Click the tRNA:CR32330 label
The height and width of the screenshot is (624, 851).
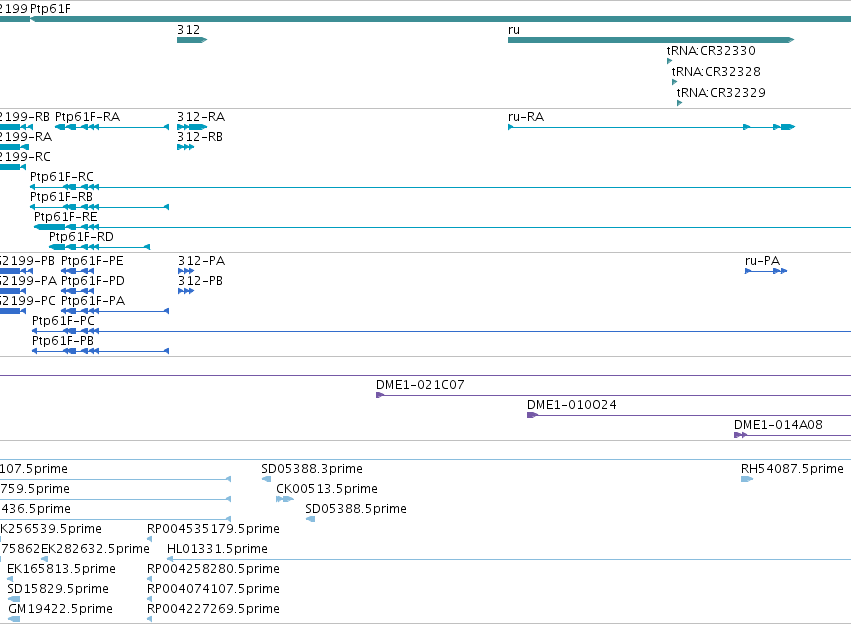tap(711, 50)
